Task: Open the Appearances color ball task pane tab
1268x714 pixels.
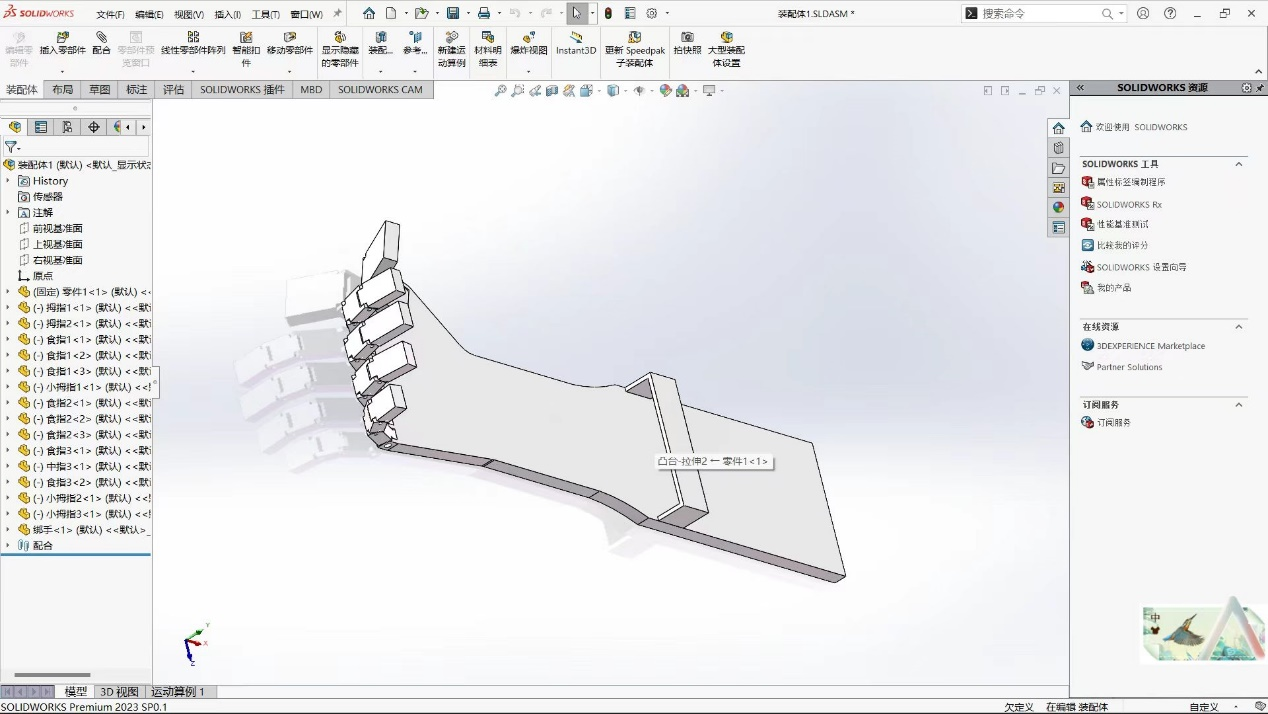Action: pyautogui.click(x=1058, y=208)
